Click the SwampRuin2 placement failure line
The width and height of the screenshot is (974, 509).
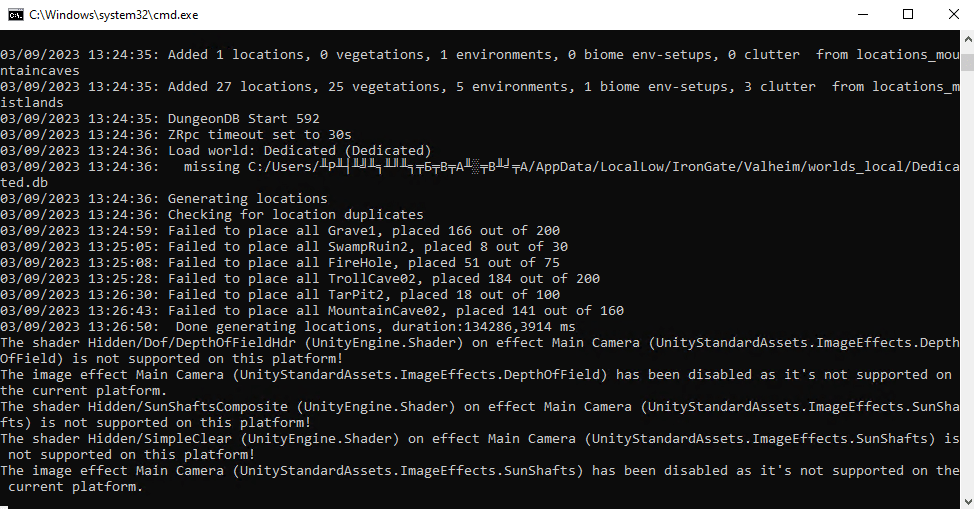pos(368,246)
